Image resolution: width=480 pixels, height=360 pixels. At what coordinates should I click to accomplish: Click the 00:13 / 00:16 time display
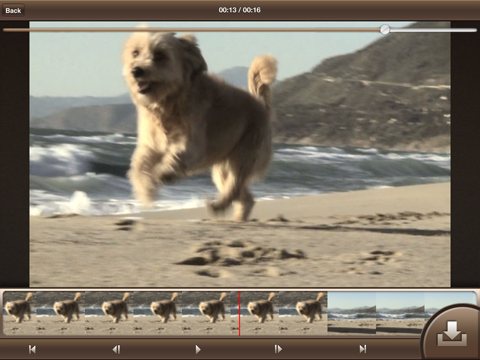(x=239, y=10)
